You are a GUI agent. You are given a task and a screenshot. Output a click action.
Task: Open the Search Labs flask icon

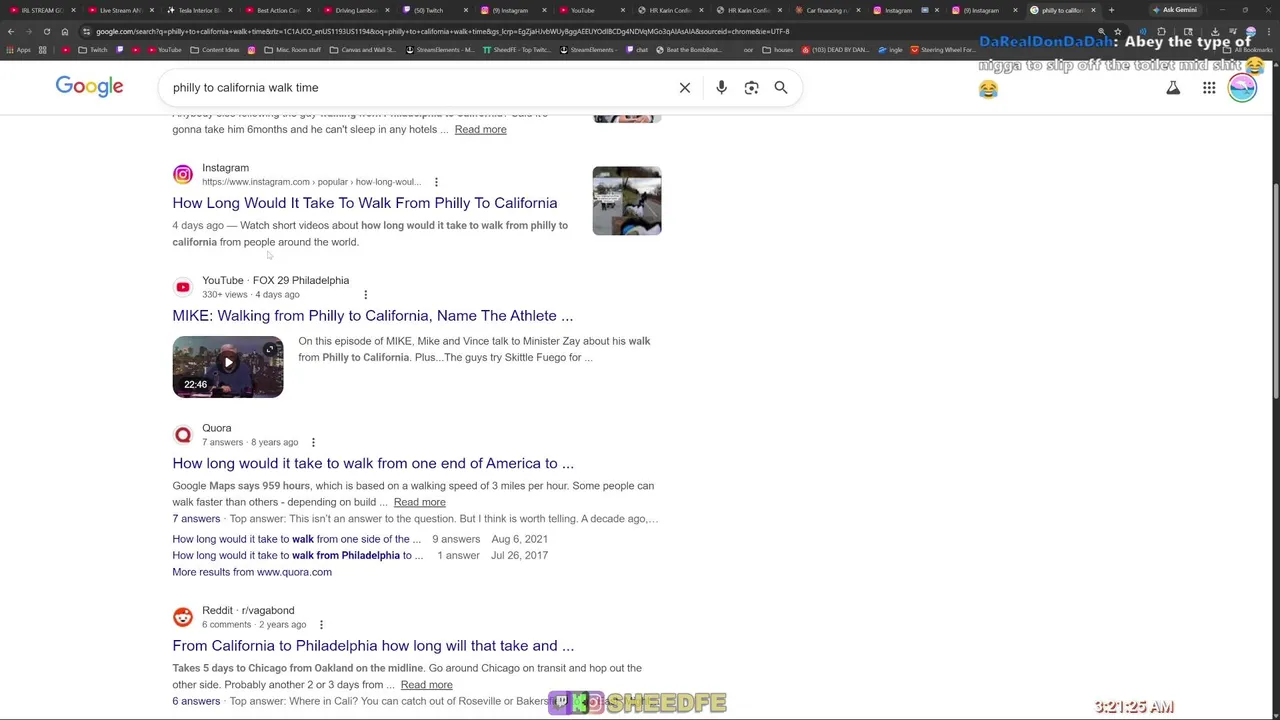coord(1173,88)
